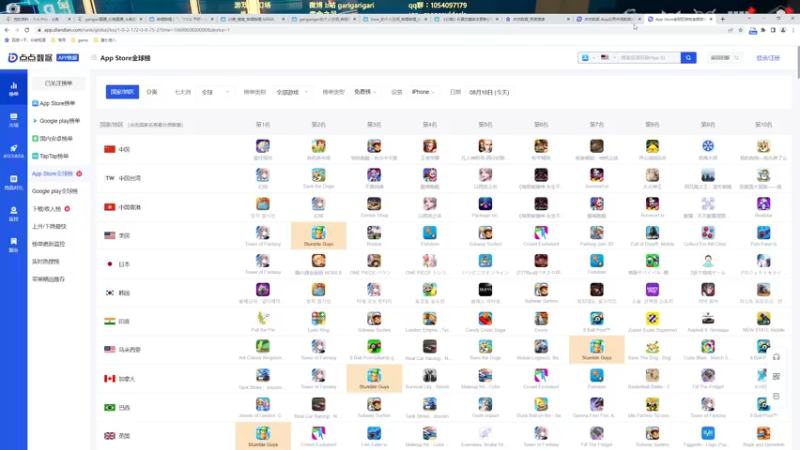Click the 返回旧版 button
Screen dimensions: 800x450
coord(723,58)
